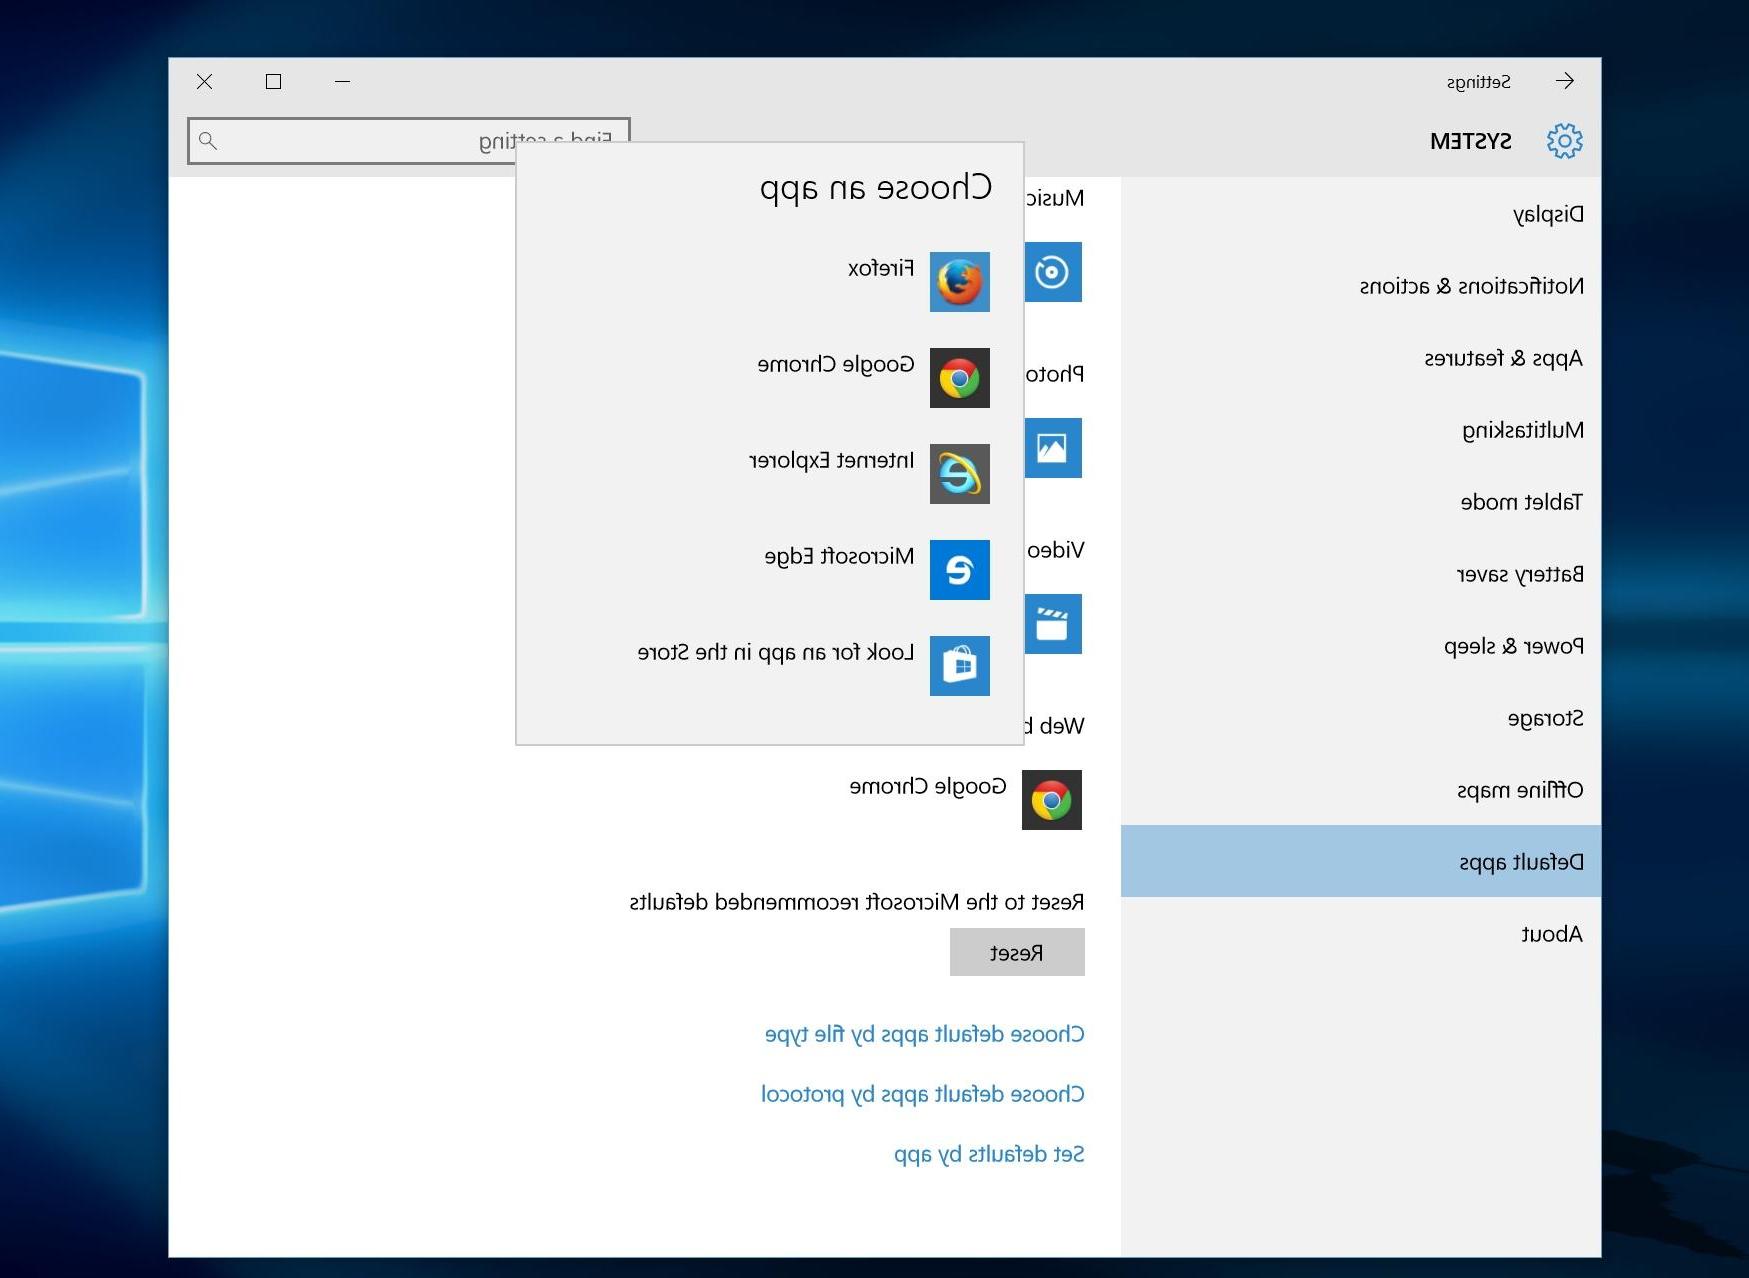Click the Settings gear icon beside SYSTEM

point(1565,141)
